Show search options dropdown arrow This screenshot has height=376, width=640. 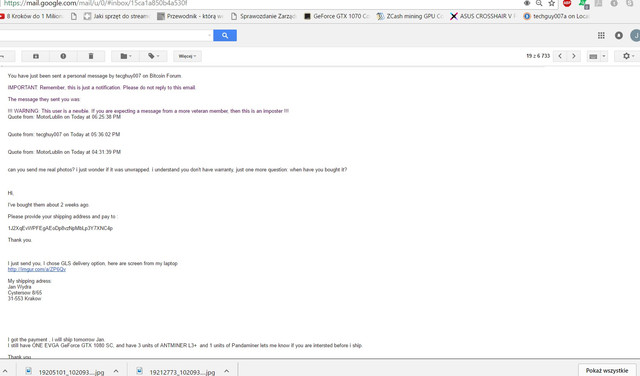209,36
